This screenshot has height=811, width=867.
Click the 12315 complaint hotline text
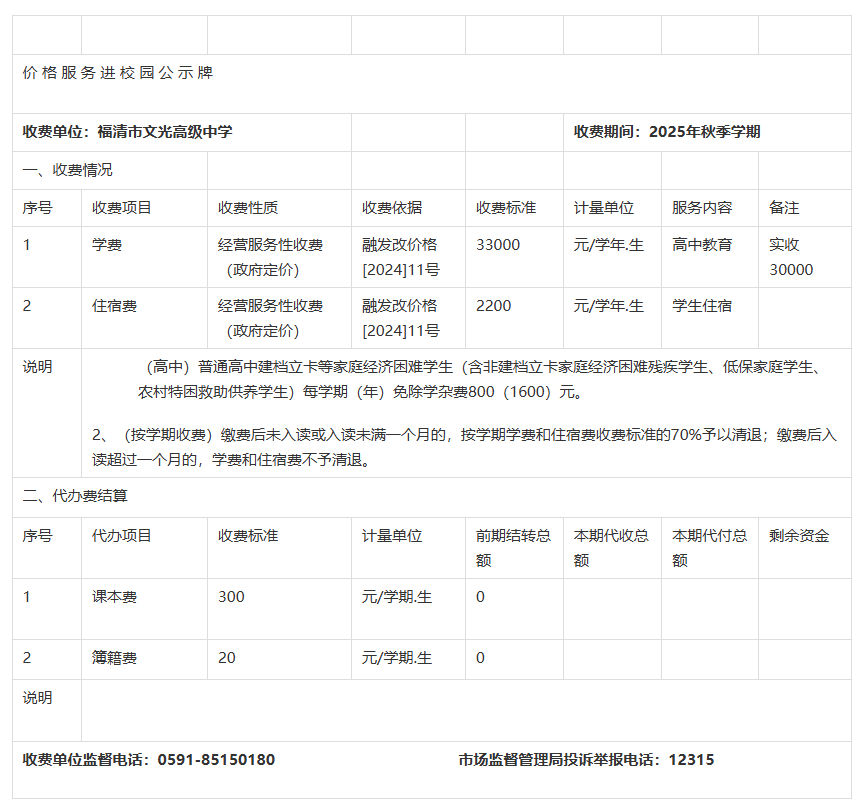pos(691,760)
